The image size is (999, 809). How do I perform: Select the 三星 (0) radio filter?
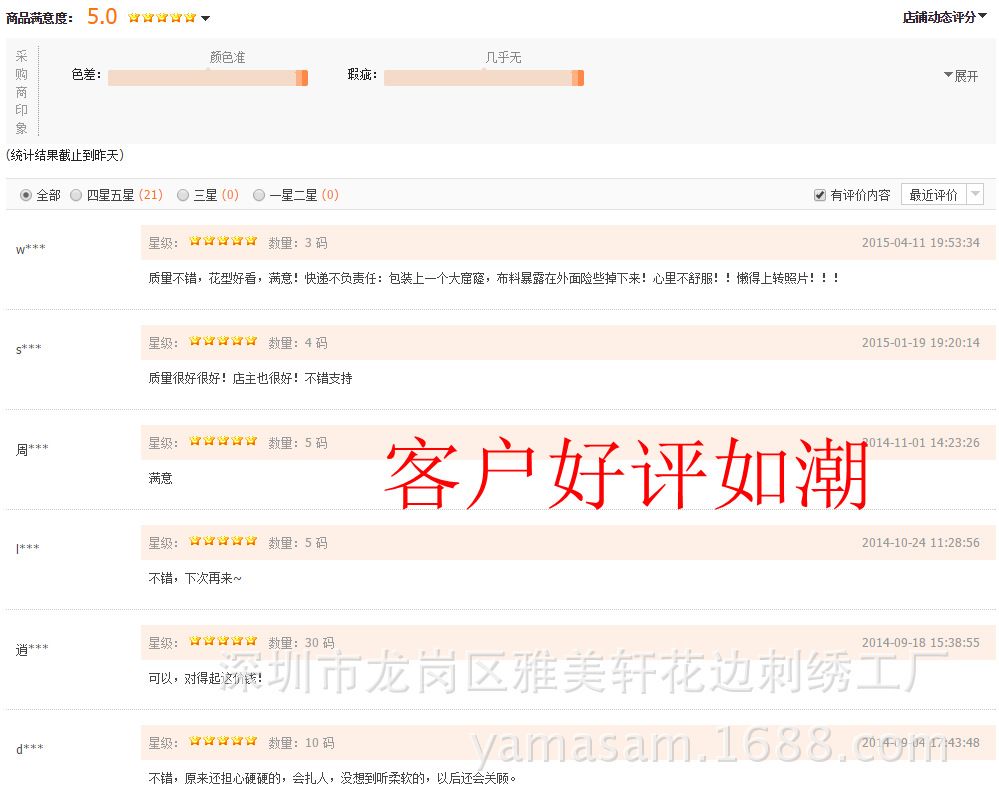[183, 196]
